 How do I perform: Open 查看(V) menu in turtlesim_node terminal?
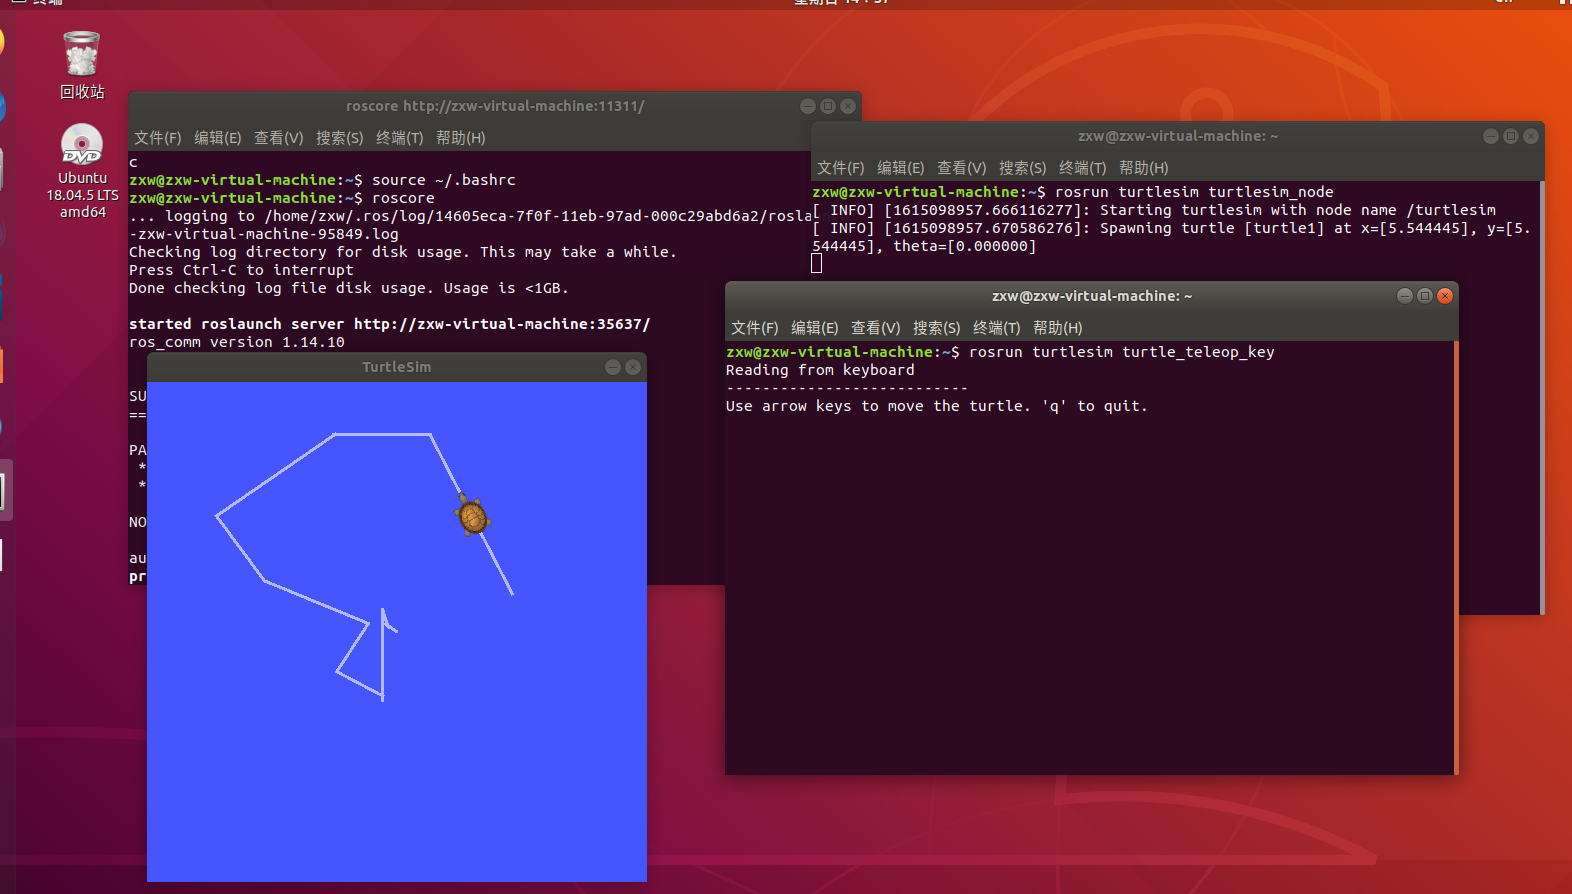[x=962, y=168]
